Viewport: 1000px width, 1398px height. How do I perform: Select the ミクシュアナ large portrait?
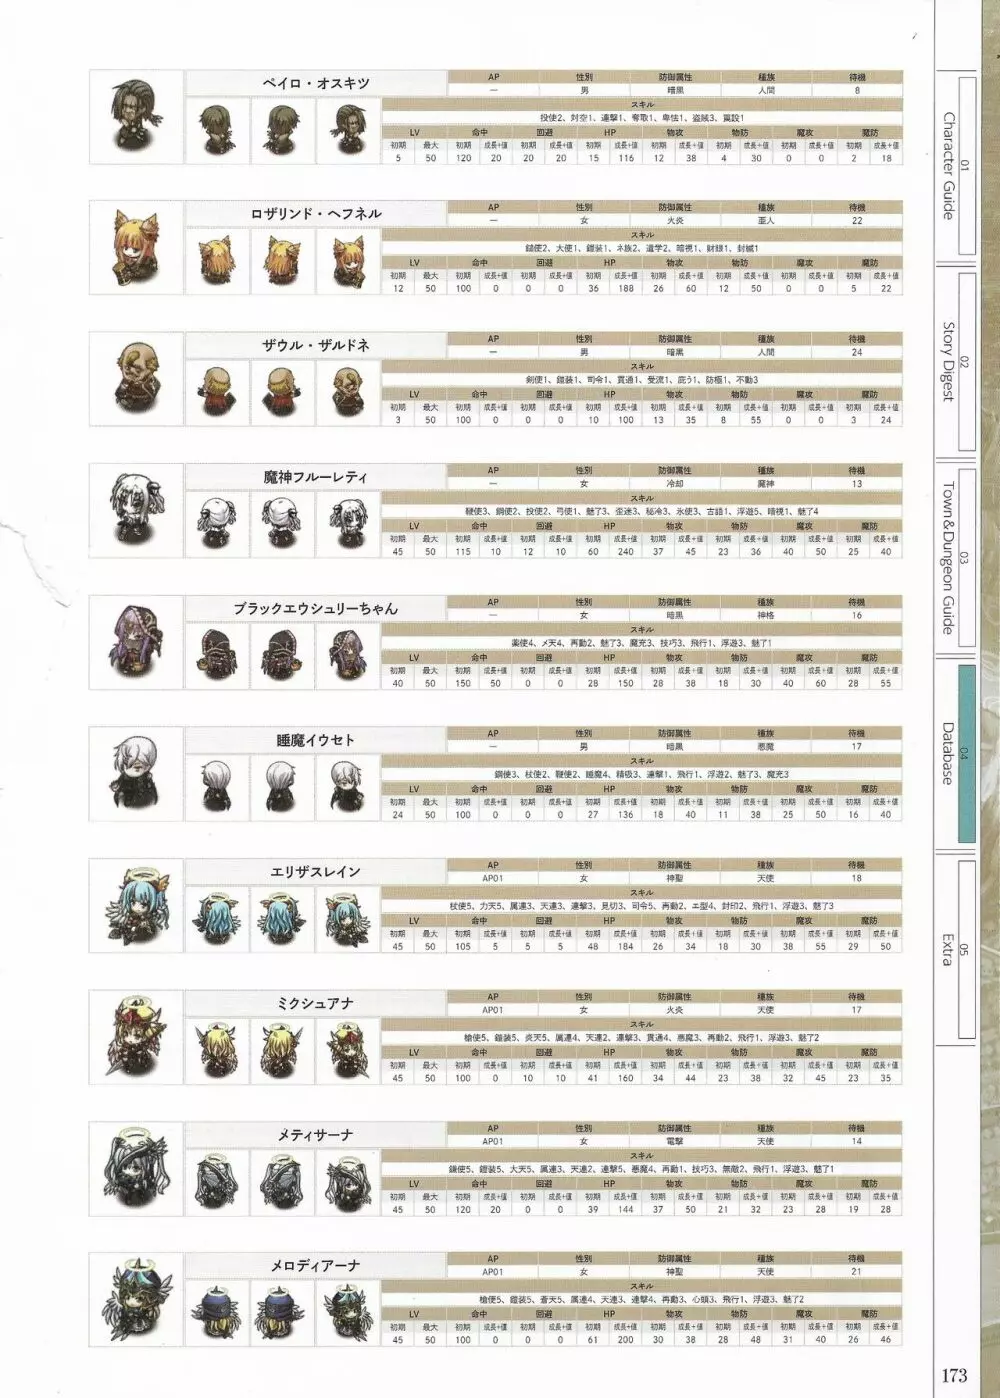[136, 1037]
